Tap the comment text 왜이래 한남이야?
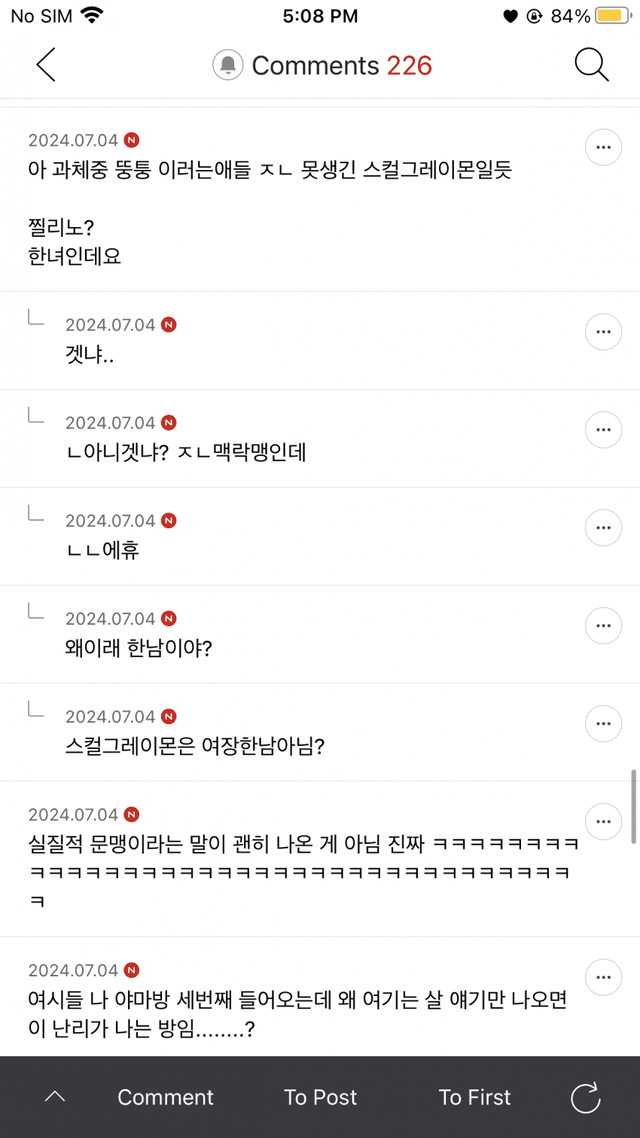The height and width of the screenshot is (1138, 640). [138, 648]
